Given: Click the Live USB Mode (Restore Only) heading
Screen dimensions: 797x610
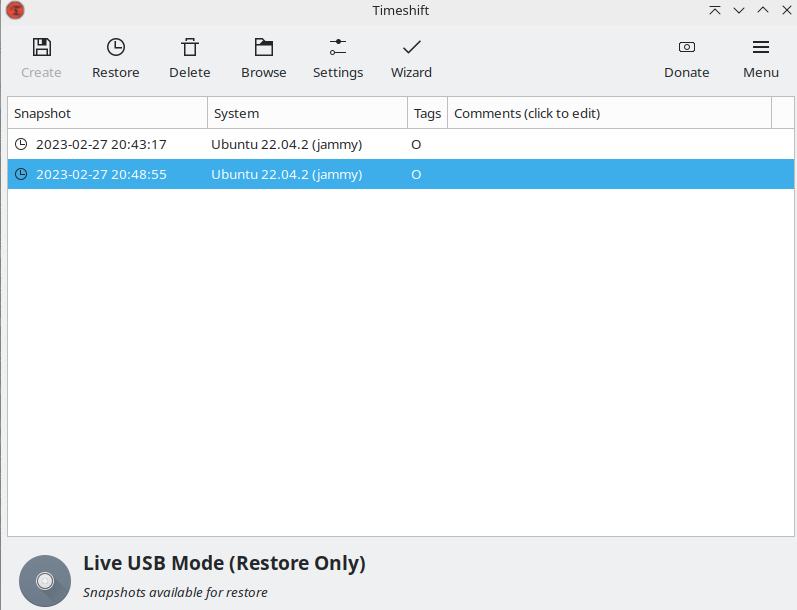Looking at the screenshot, I should 225,563.
